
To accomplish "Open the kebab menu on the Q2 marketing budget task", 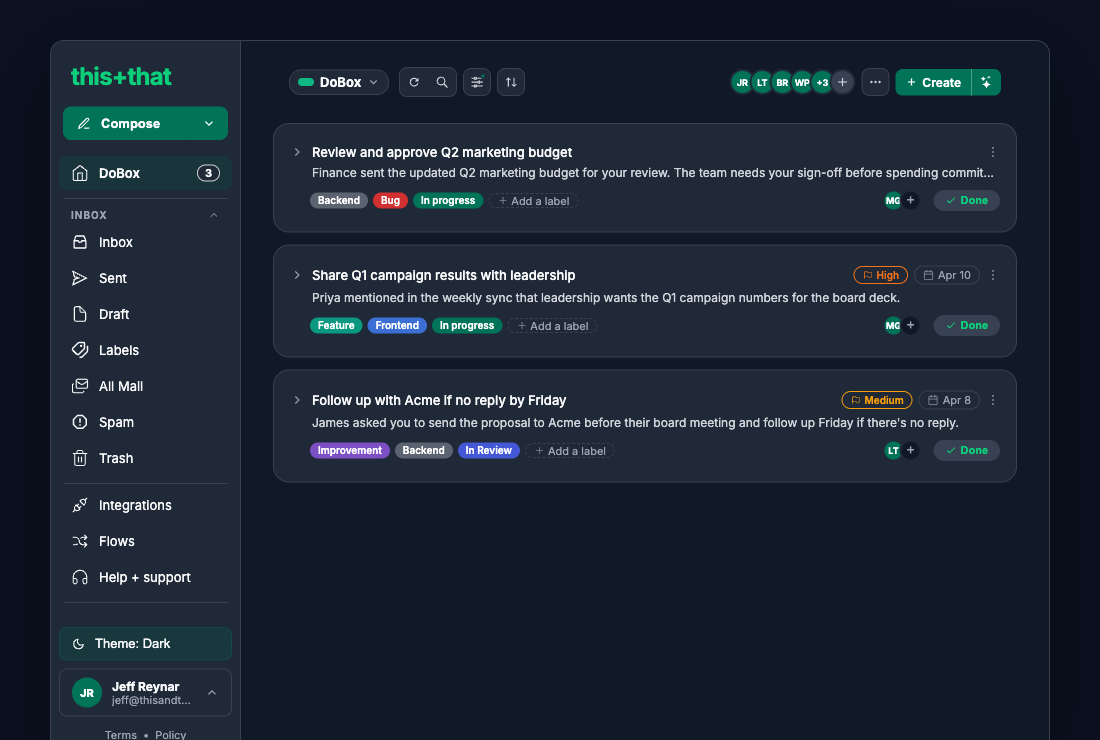I will (x=993, y=152).
